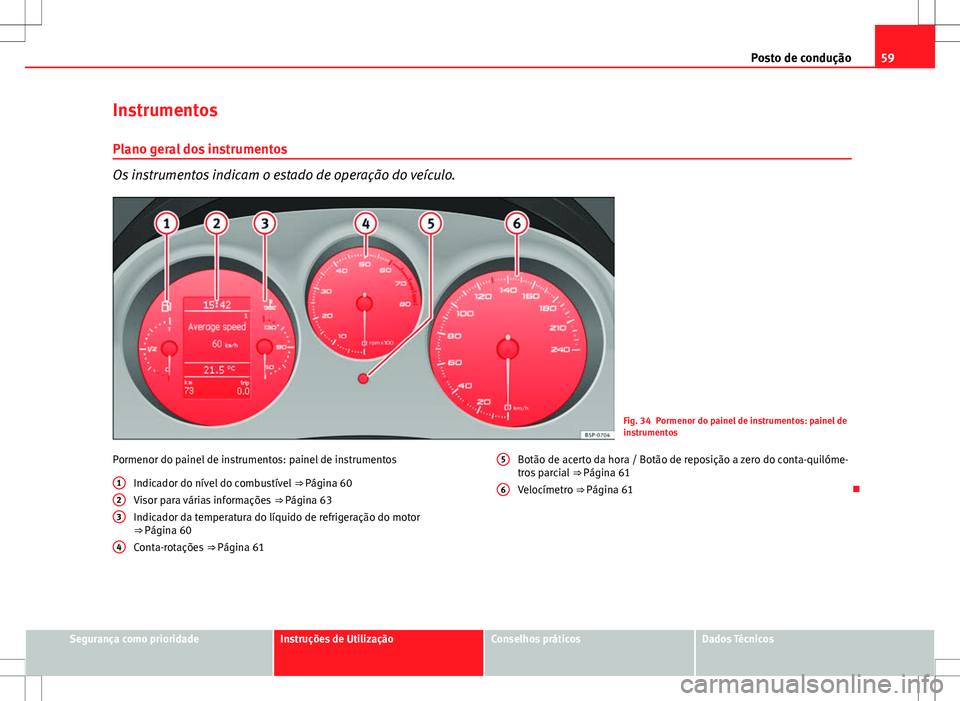Click legend number 2 circle icon
The height and width of the screenshot is (701, 960).
tap(119, 500)
